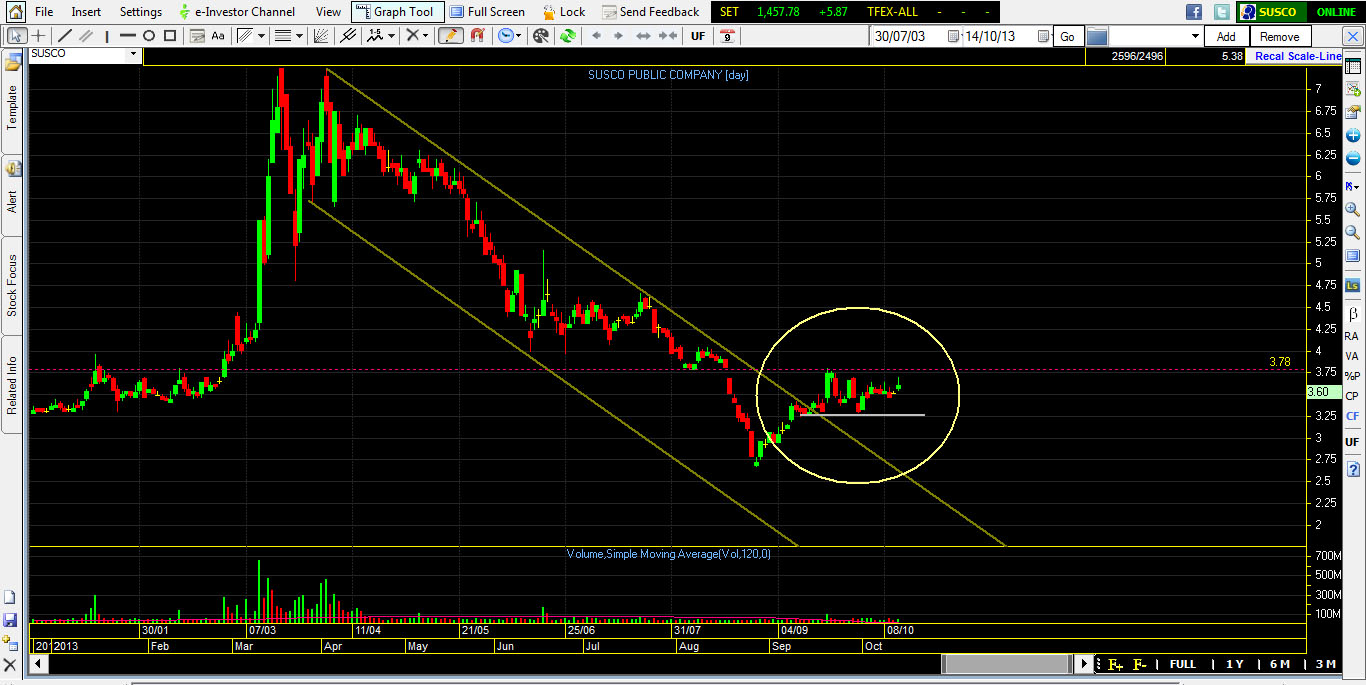Open start date calendar picker

point(953,36)
